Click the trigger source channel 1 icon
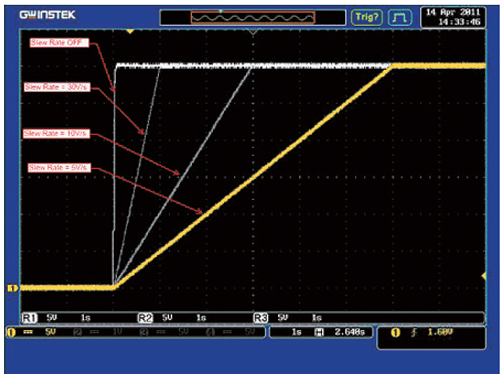The height and width of the screenshot is (378, 503). pyautogui.click(x=395, y=332)
